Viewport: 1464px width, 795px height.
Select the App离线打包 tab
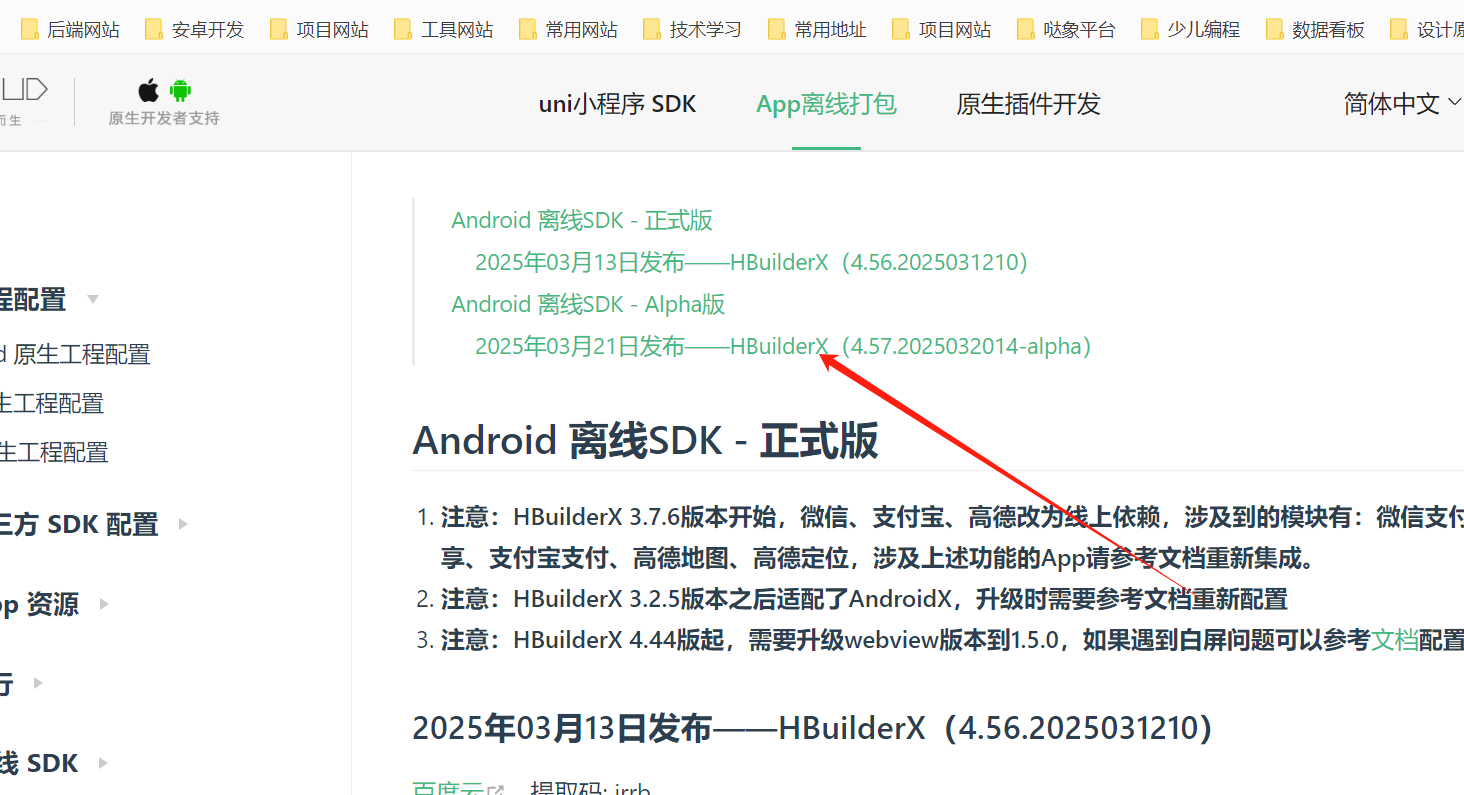(826, 104)
